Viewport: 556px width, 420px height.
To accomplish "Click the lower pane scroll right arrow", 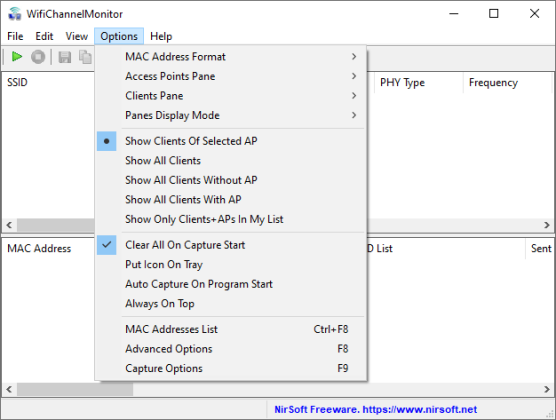I will (547, 389).
